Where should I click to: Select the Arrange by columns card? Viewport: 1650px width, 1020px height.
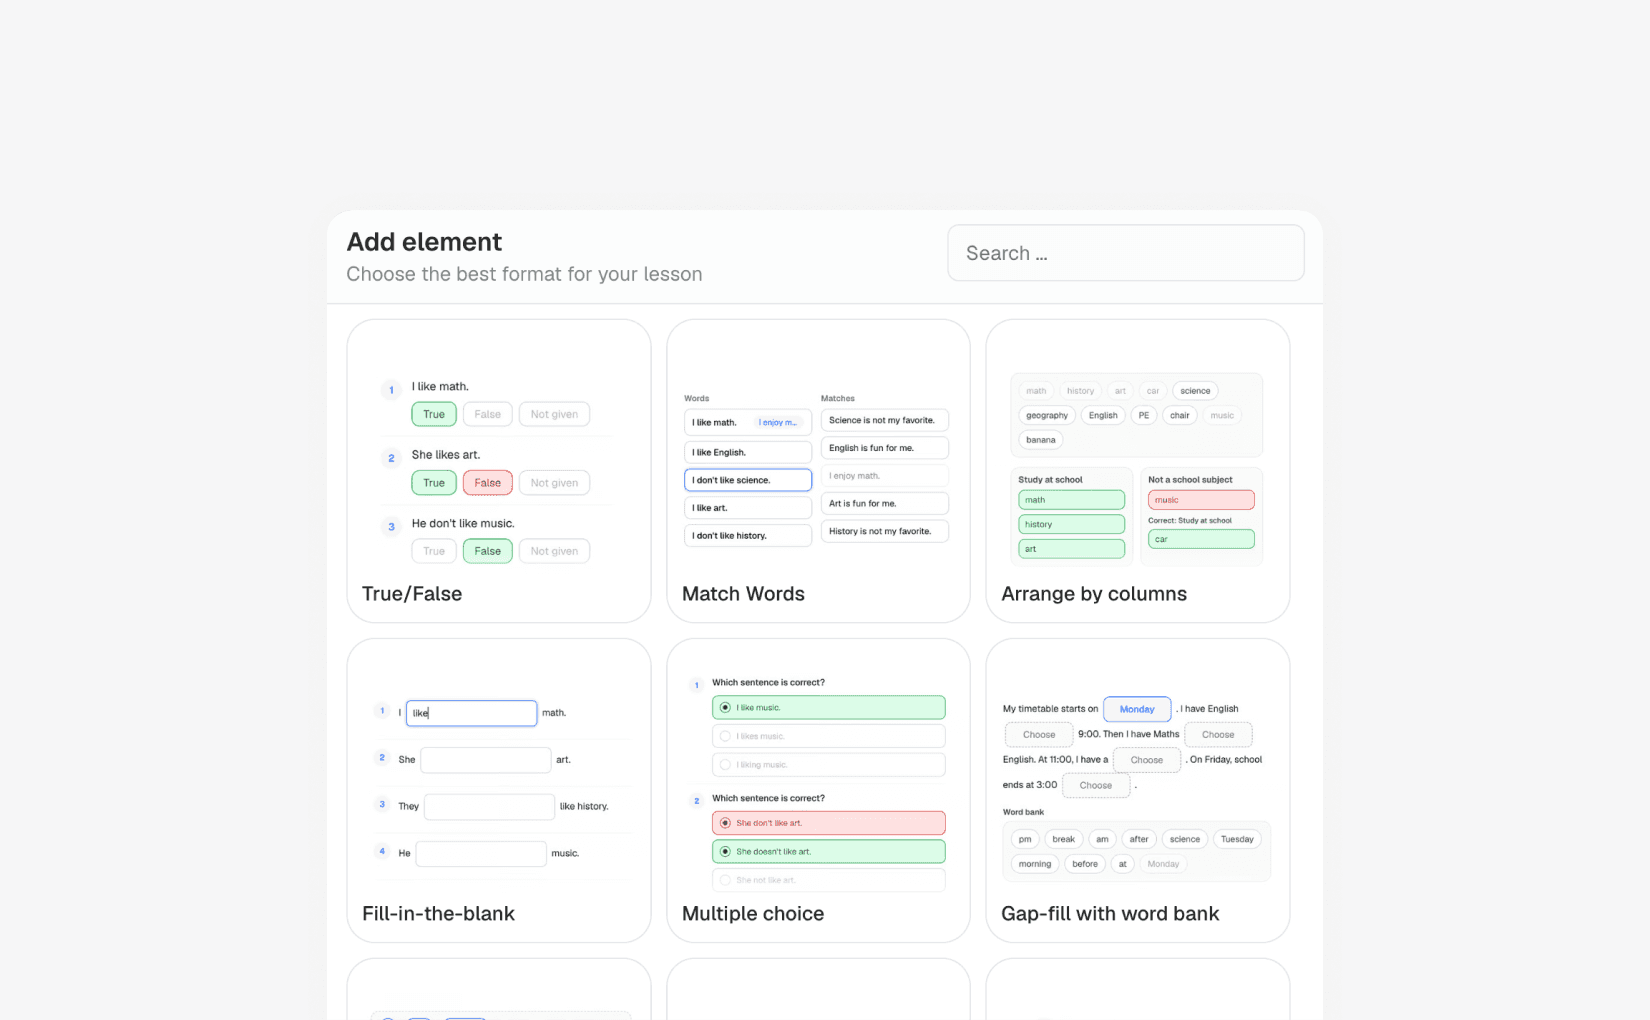[1137, 471]
